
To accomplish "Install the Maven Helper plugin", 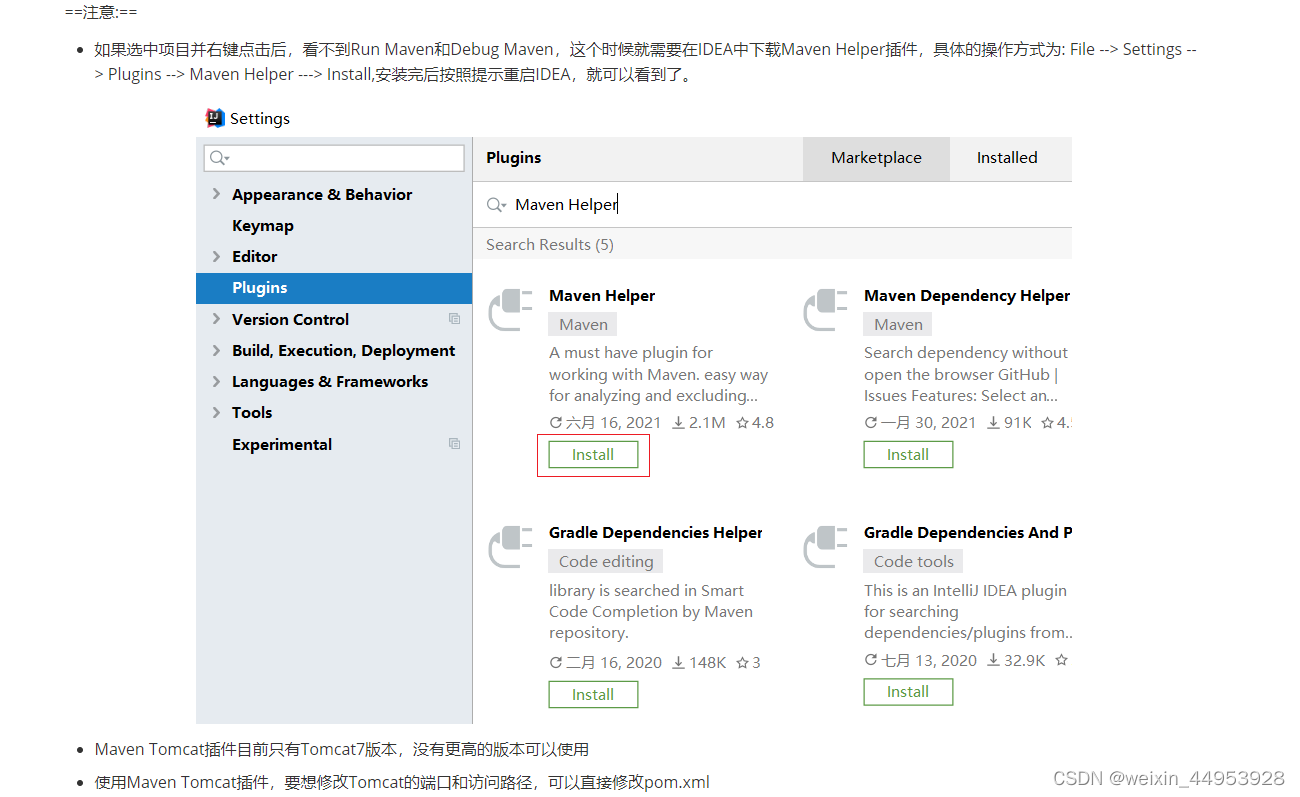I will click(x=593, y=455).
